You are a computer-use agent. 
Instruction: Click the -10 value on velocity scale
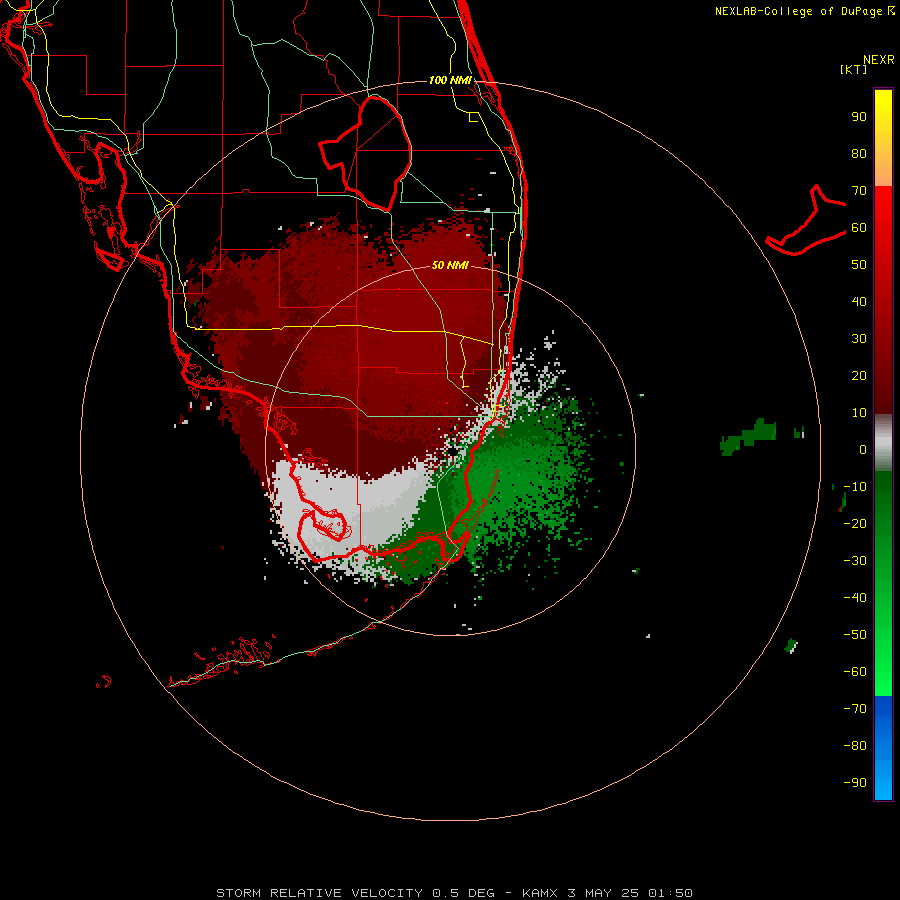point(855,487)
